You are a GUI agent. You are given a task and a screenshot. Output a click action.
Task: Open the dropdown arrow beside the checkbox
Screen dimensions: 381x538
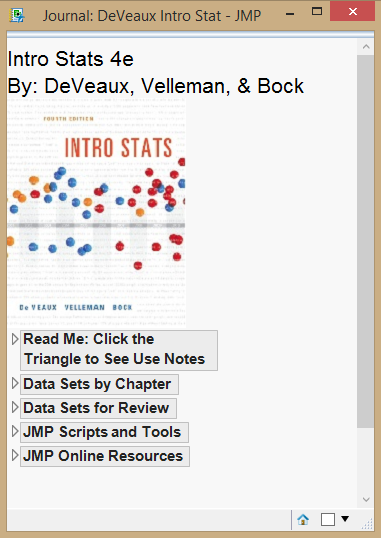pos(345,519)
